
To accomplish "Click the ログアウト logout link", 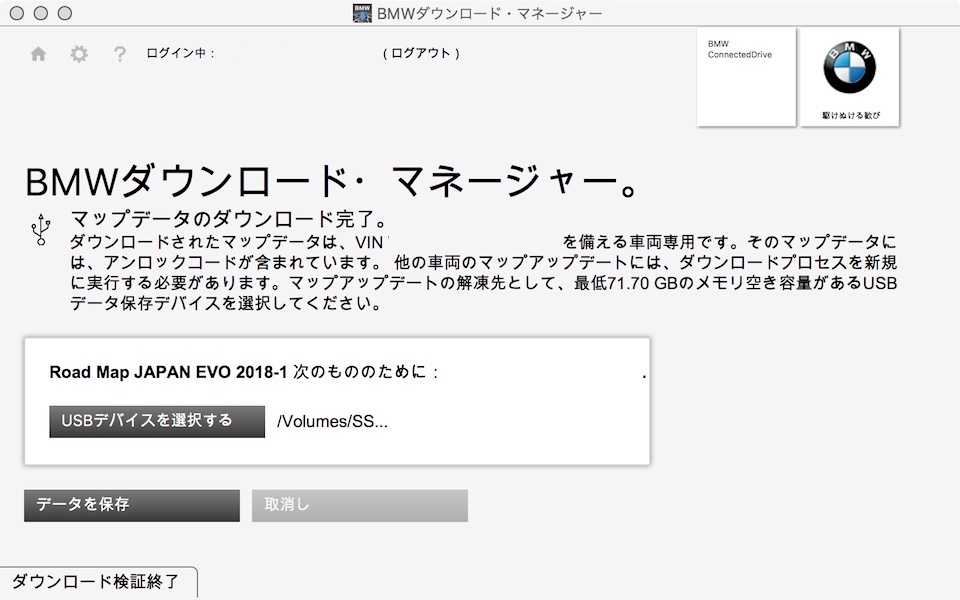I will [x=421, y=53].
